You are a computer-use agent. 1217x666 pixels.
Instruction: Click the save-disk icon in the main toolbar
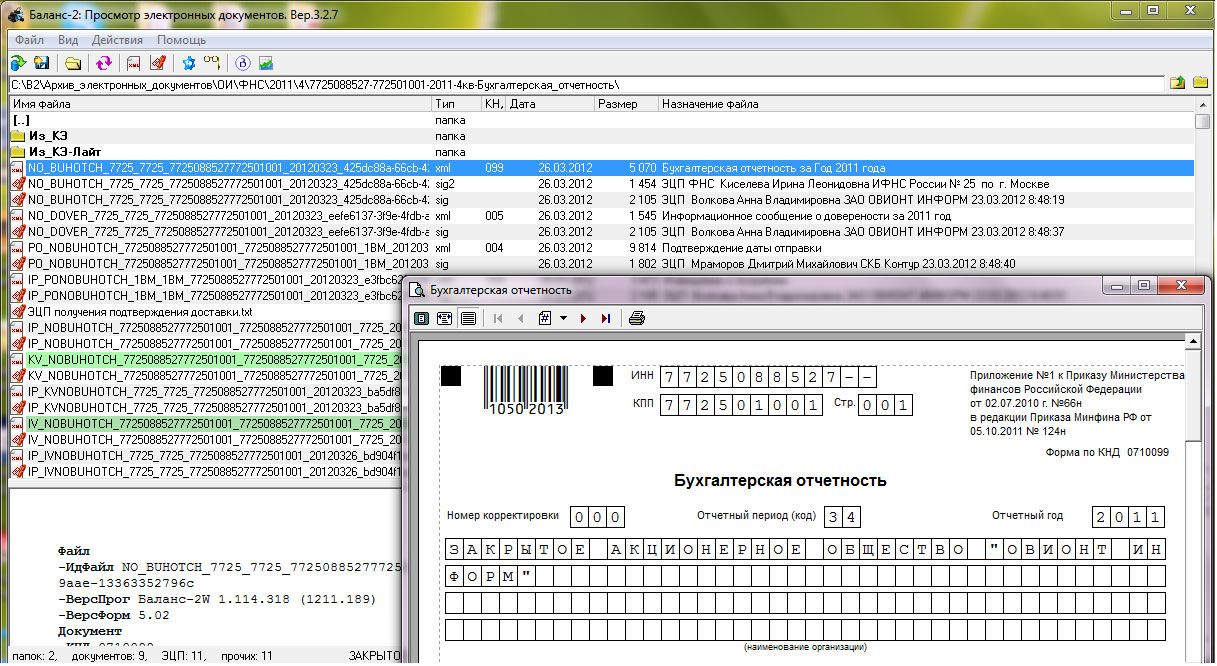(x=41, y=63)
